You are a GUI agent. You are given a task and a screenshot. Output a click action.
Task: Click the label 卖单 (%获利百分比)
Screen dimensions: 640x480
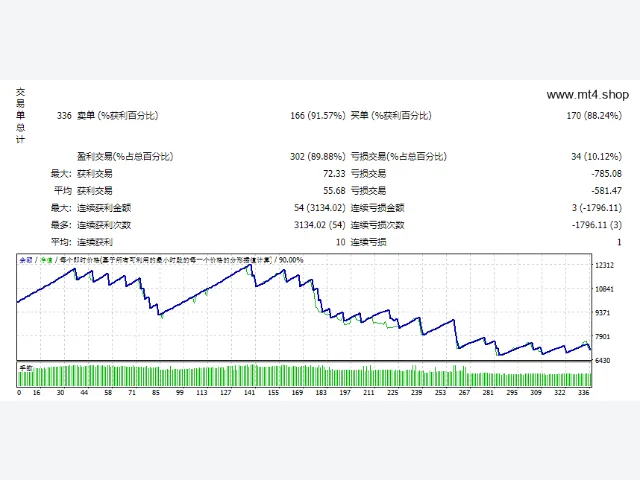coord(118,116)
